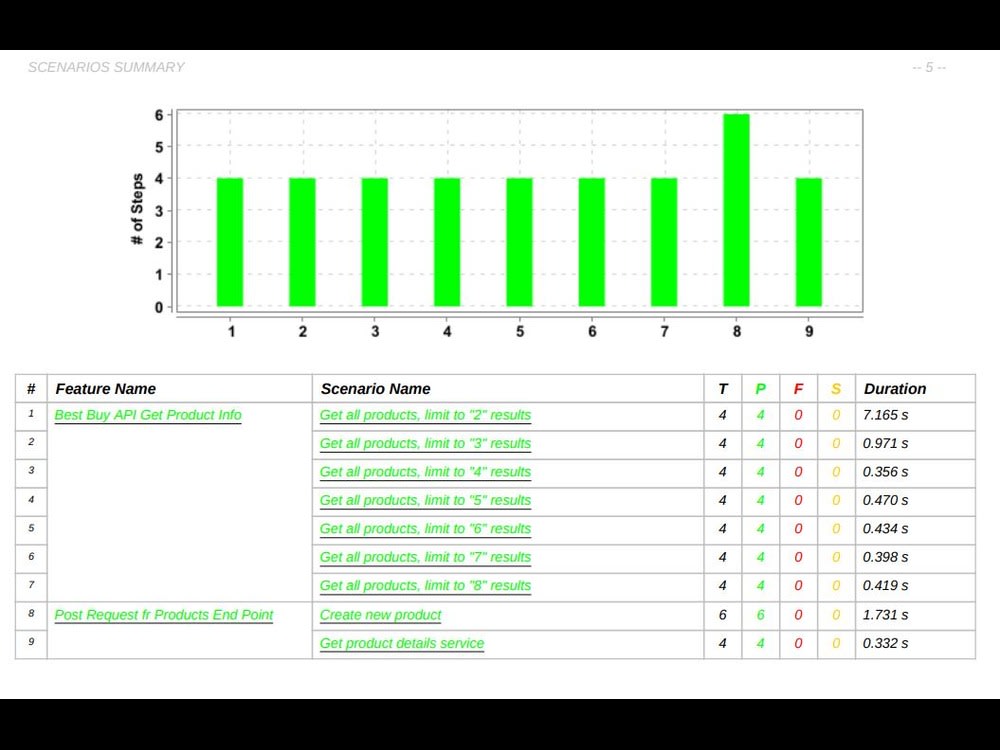Open the "Post Request fr Products End Point" feature link

click(x=164, y=614)
